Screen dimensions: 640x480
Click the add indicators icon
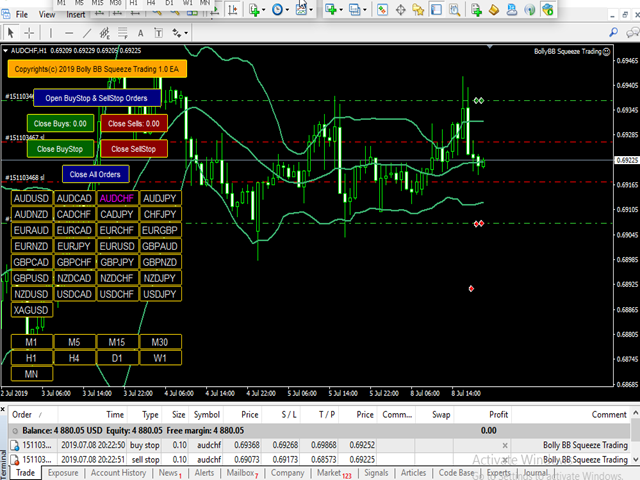coord(254,10)
